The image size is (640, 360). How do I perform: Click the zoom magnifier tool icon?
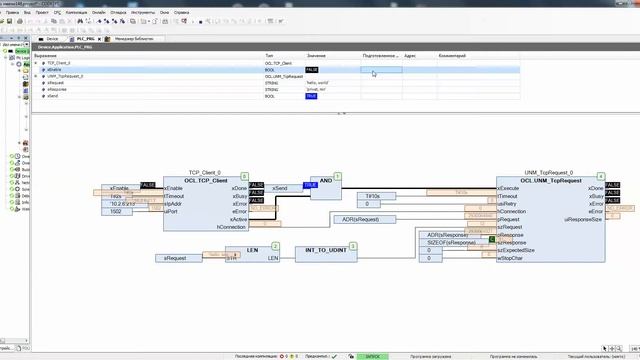click(619, 348)
